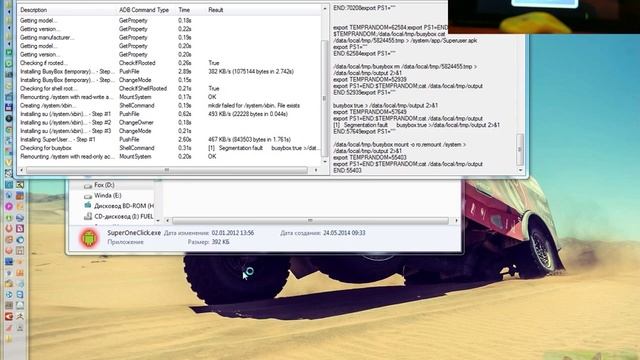The height and width of the screenshot is (360, 640).
Task: Click the 'Segmentation fault' result in the table
Action: (x=264, y=148)
